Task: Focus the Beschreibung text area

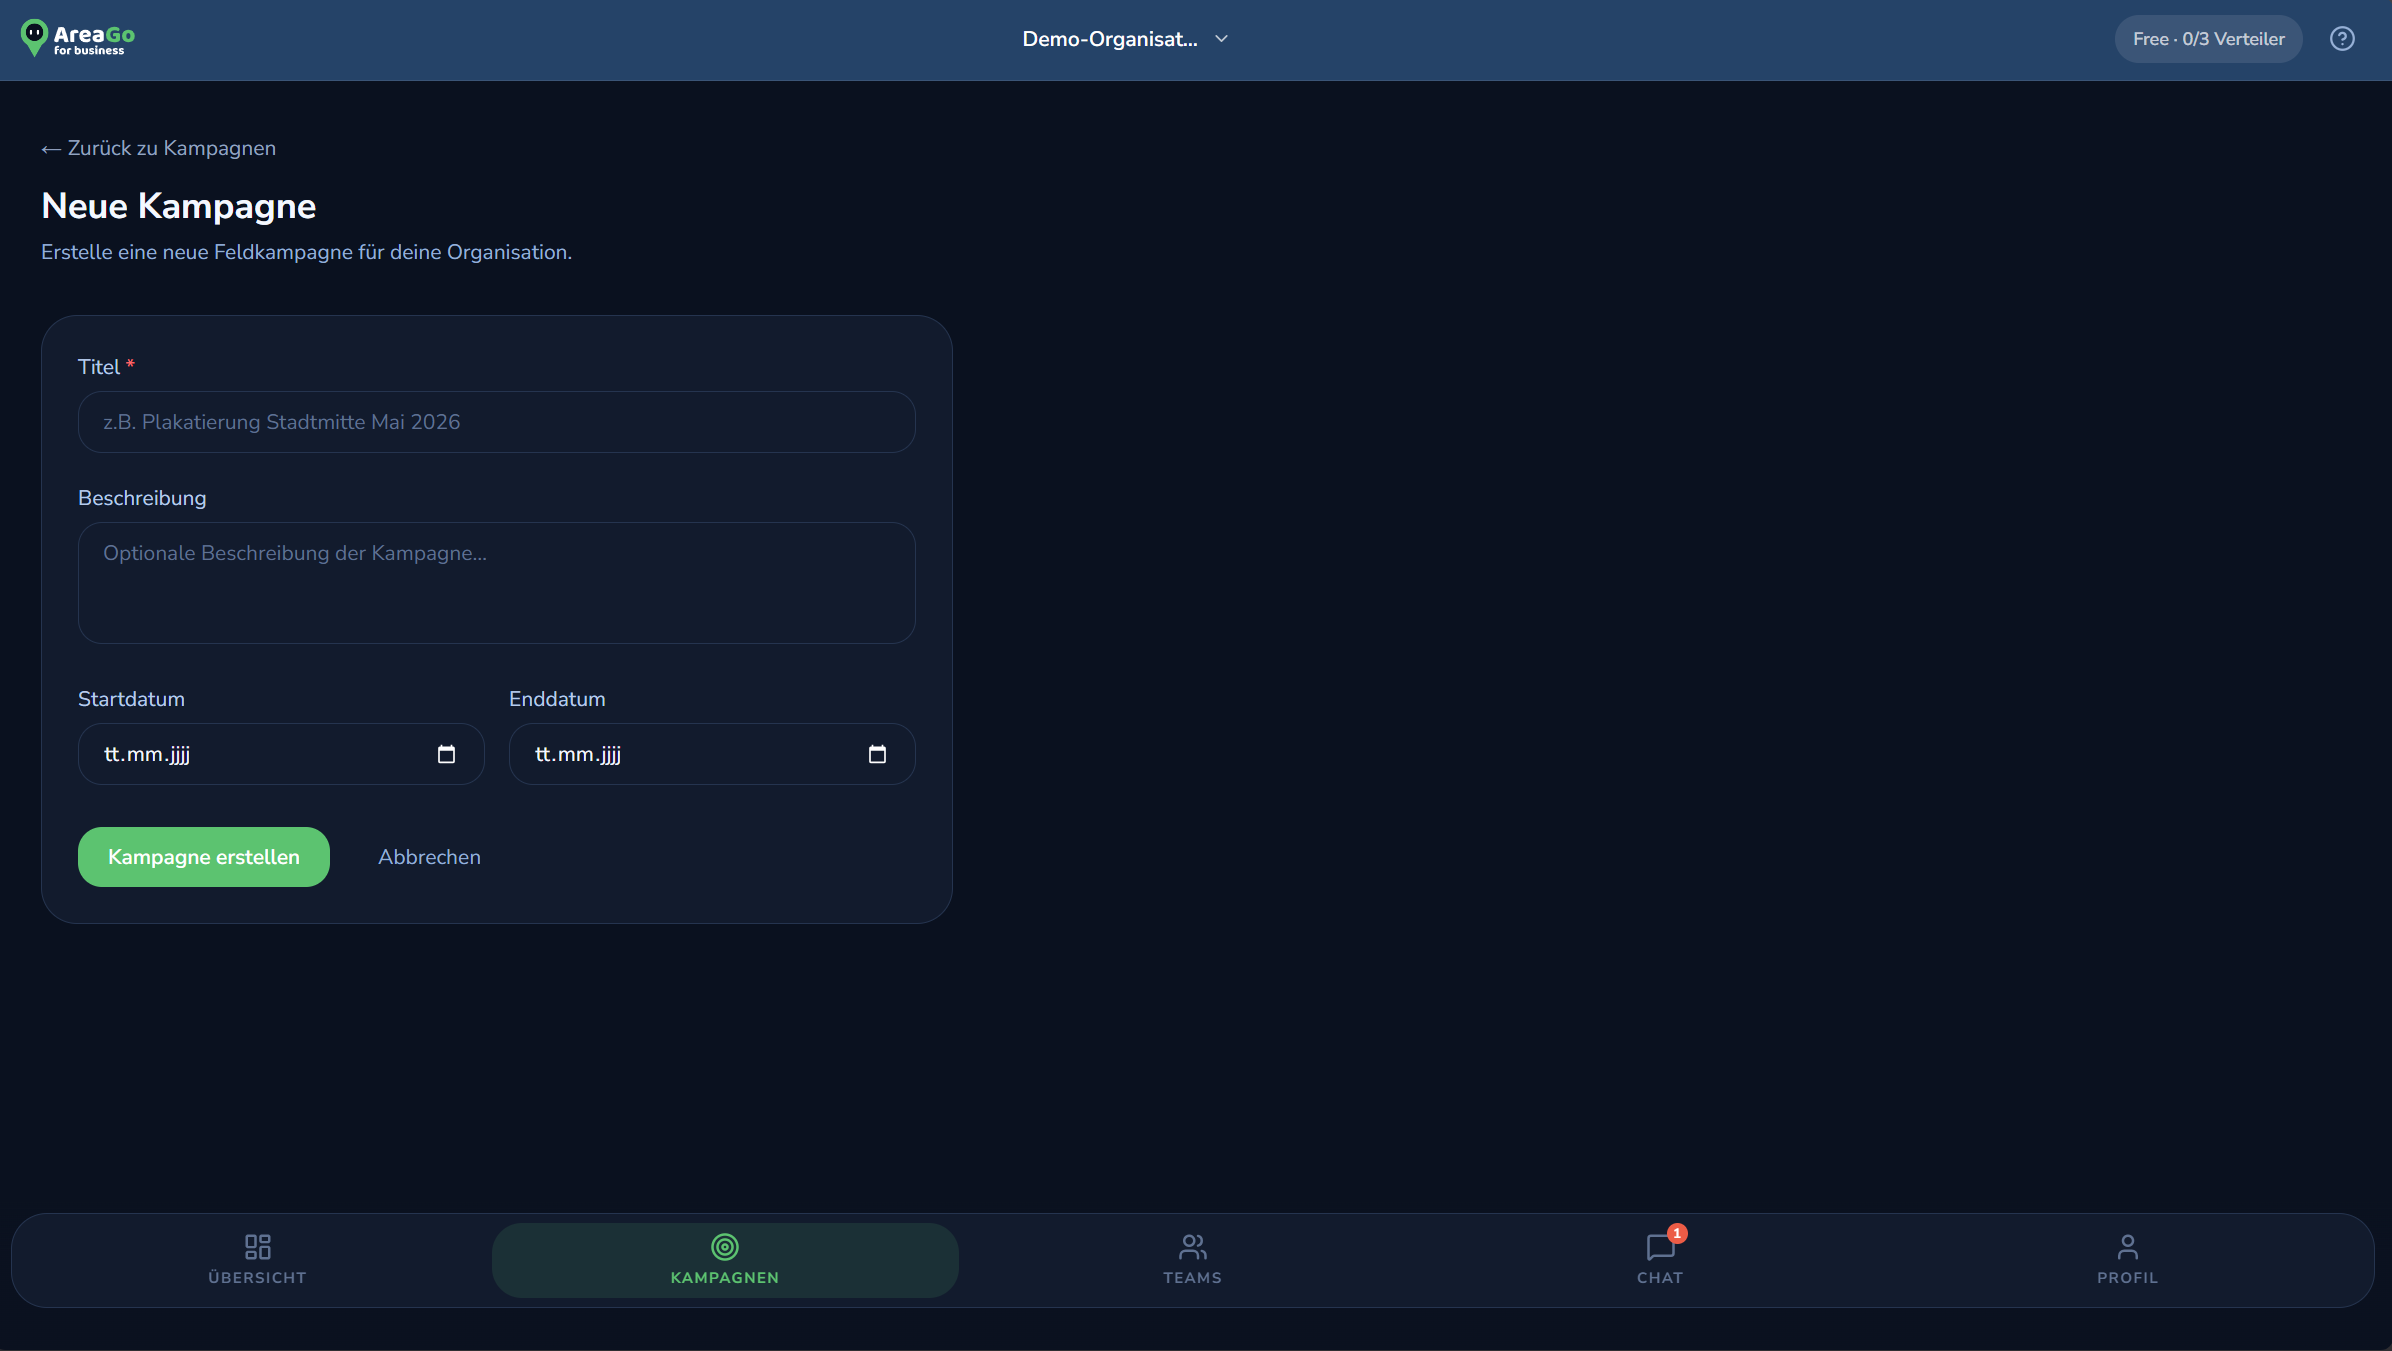Action: click(497, 583)
